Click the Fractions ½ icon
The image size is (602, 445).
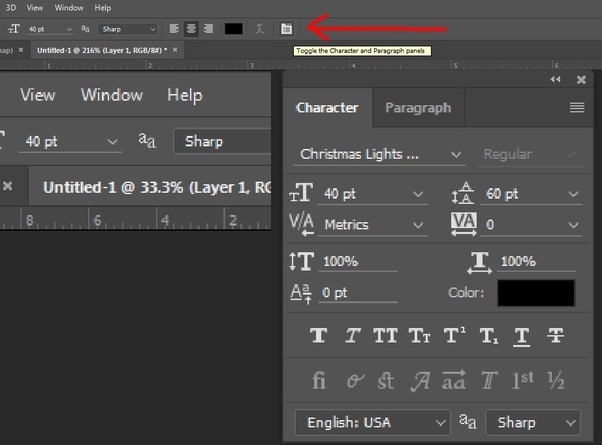coord(556,380)
